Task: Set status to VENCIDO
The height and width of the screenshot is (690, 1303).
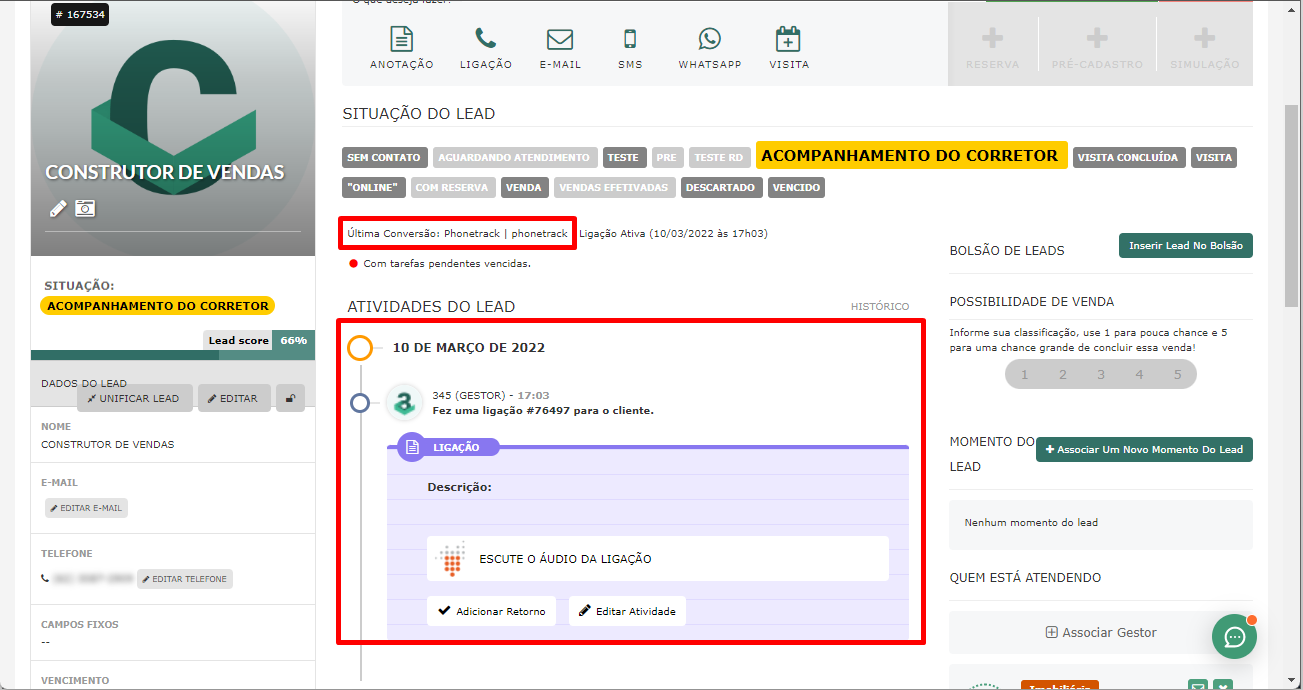Action: tap(797, 187)
